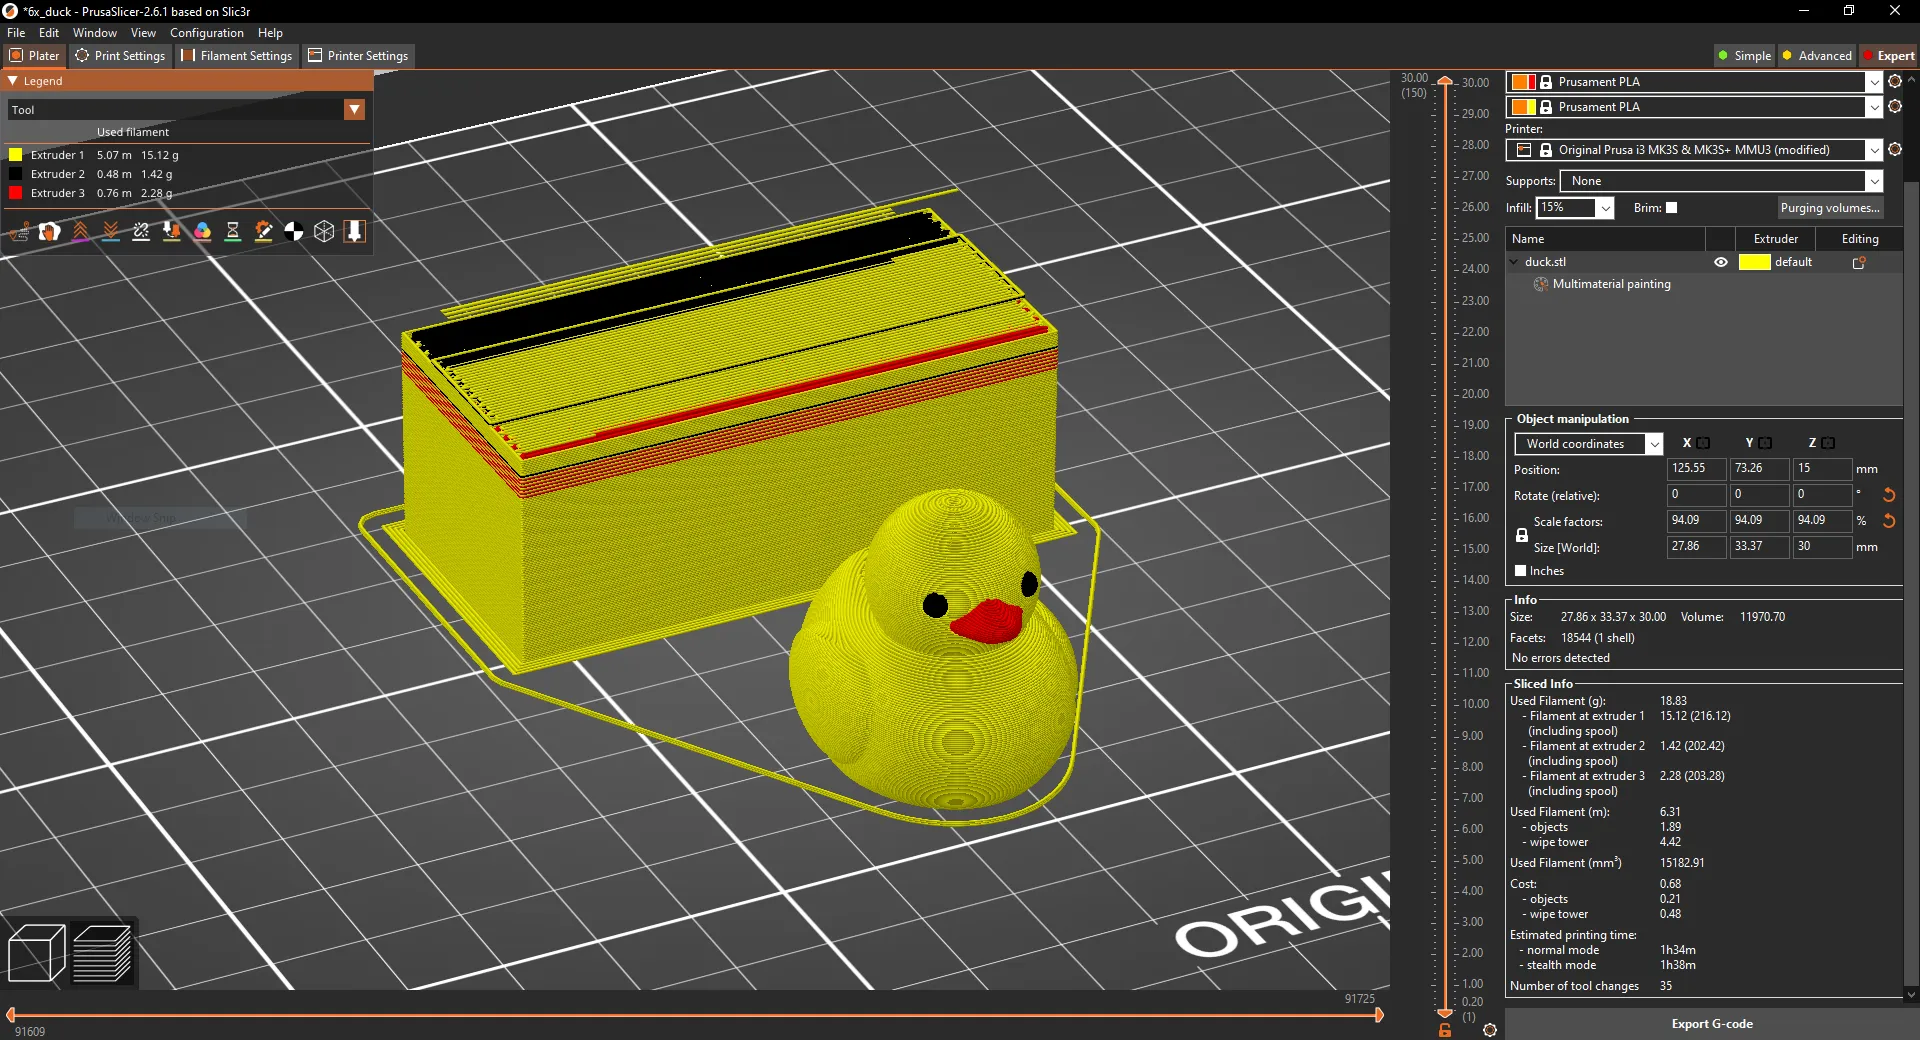Viewport: 1920px width, 1040px height.
Task: Click the color changes rainbow icon in the legend
Action: pos(202,232)
